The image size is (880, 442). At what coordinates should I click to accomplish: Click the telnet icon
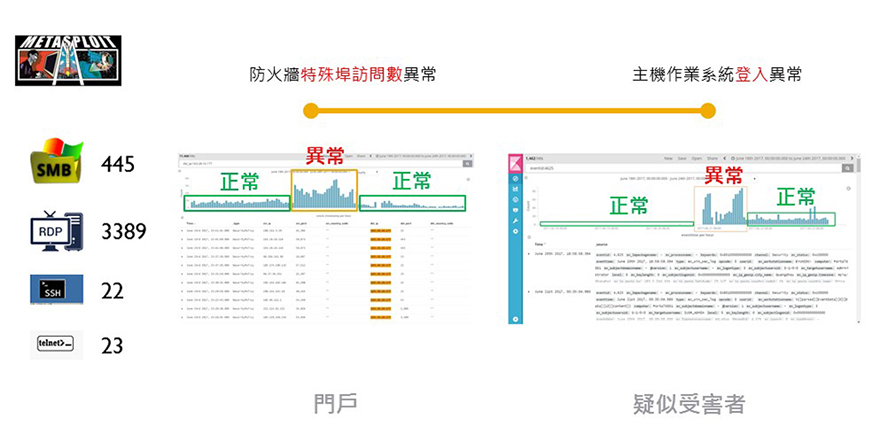[x=56, y=345]
